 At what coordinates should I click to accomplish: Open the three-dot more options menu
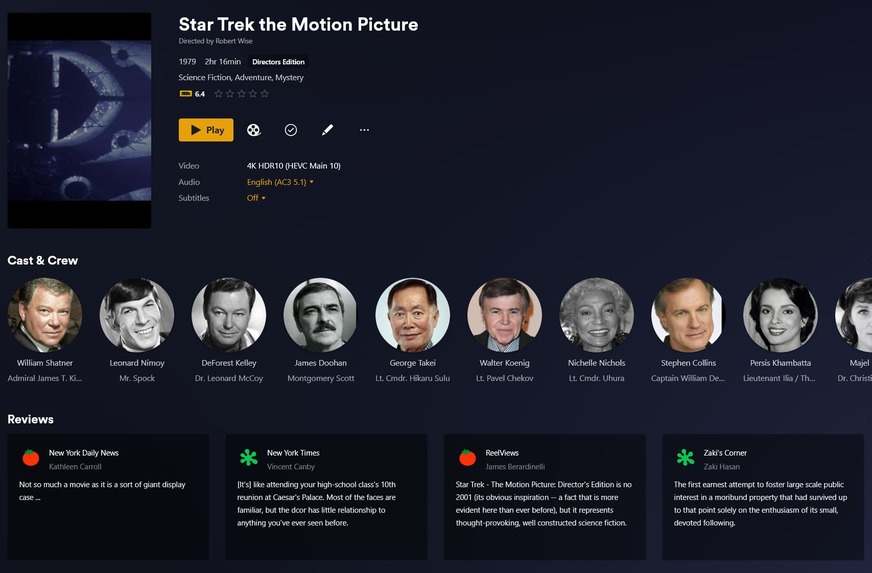click(364, 130)
